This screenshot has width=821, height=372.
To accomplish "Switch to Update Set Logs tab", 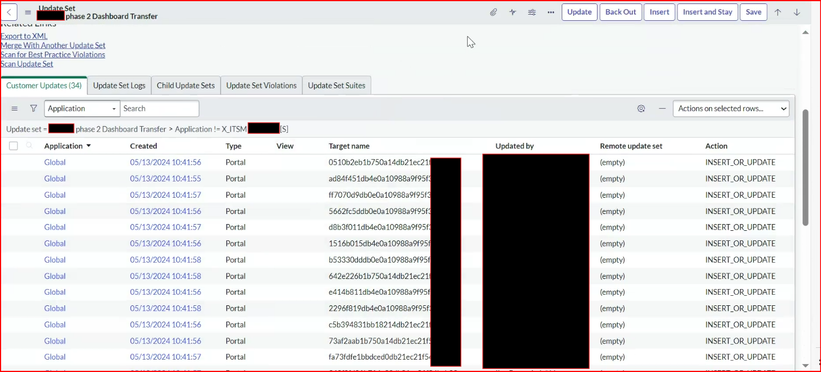I will click(x=119, y=85).
